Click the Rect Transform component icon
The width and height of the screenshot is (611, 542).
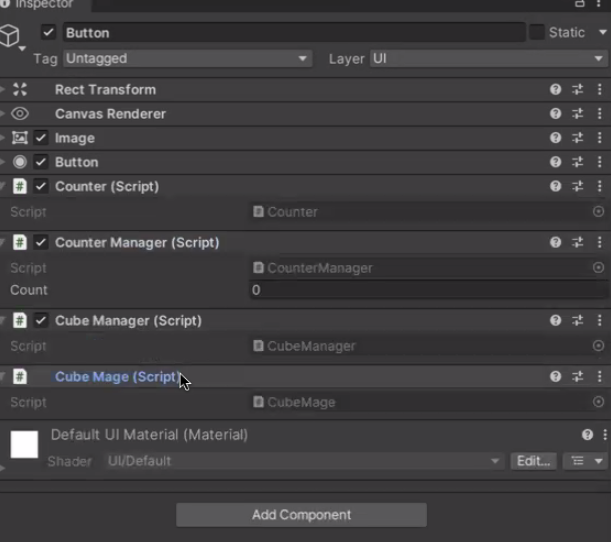(x=20, y=90)
